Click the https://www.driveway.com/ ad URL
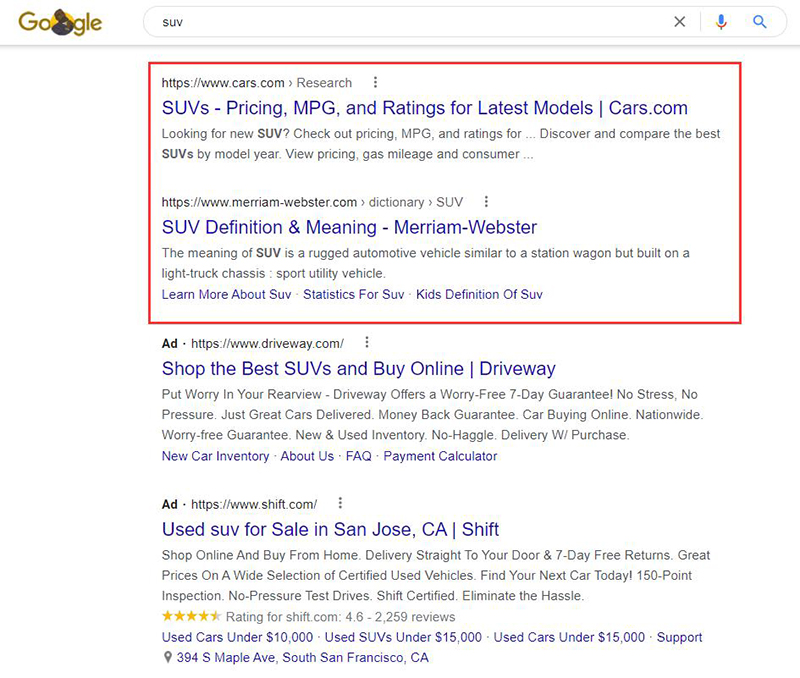The height and width of the screenshot is (678, 800). point(267,343)
